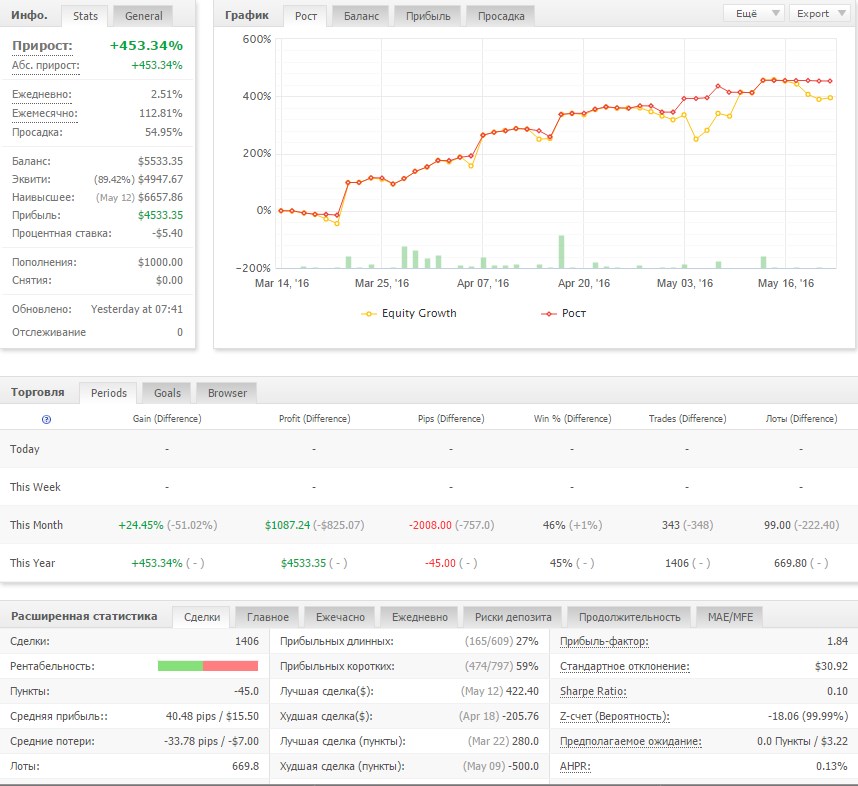
Task: Open the Главное statistics tab
Action: [x=268, y=617]
